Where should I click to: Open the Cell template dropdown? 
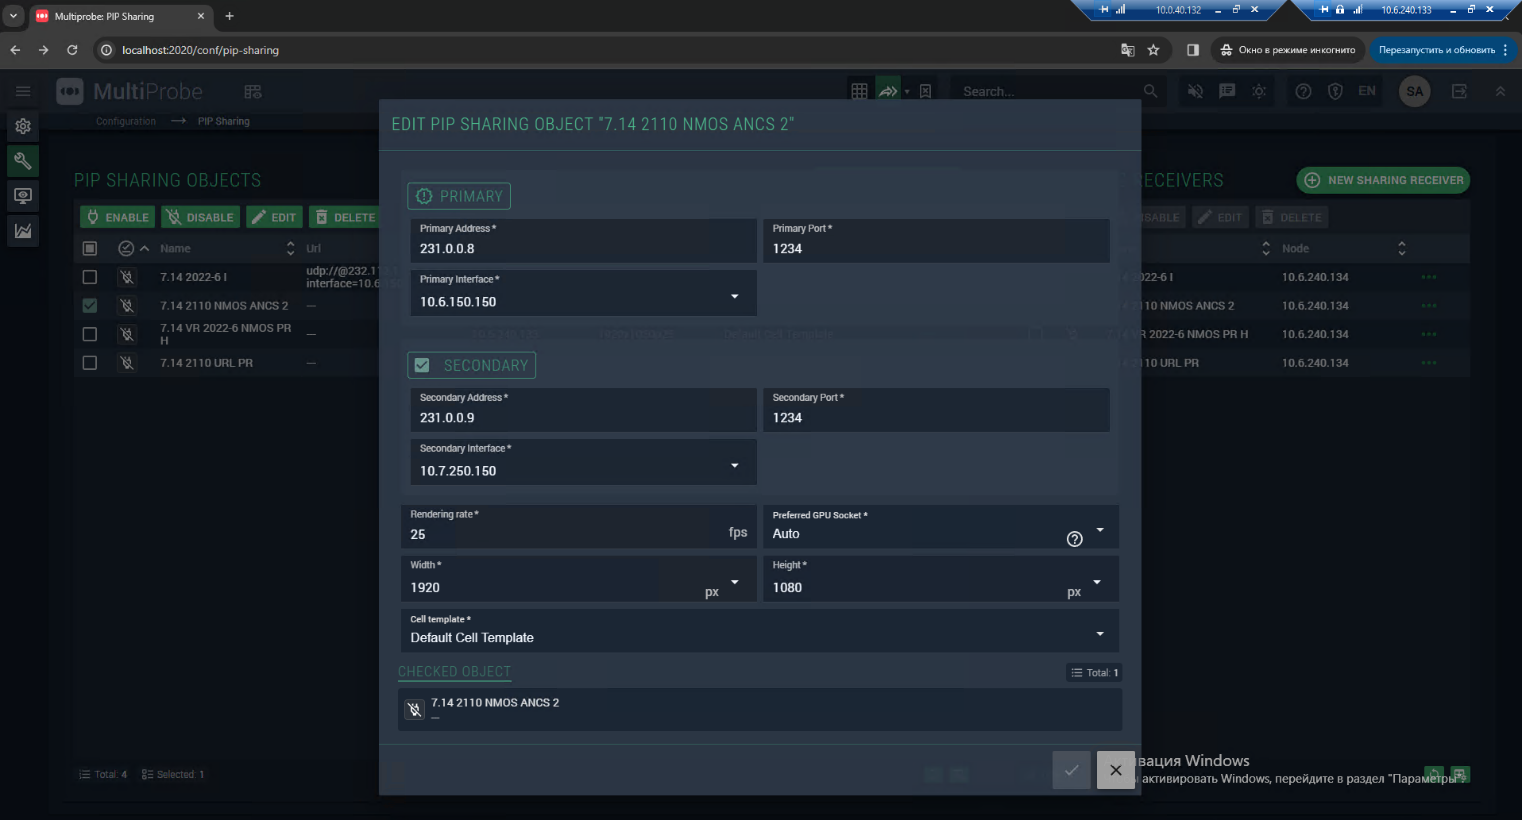[x=1099, y=633]
